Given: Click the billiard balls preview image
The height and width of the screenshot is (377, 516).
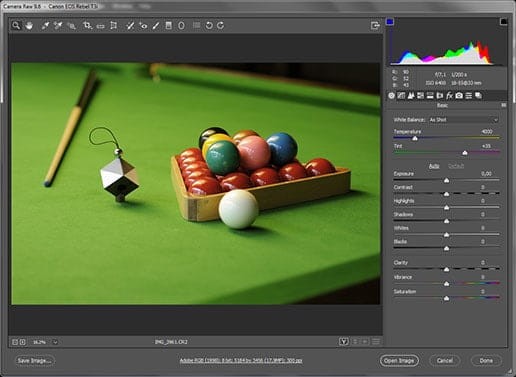Looking at the screenshot, I should click(x=196, y=183).
